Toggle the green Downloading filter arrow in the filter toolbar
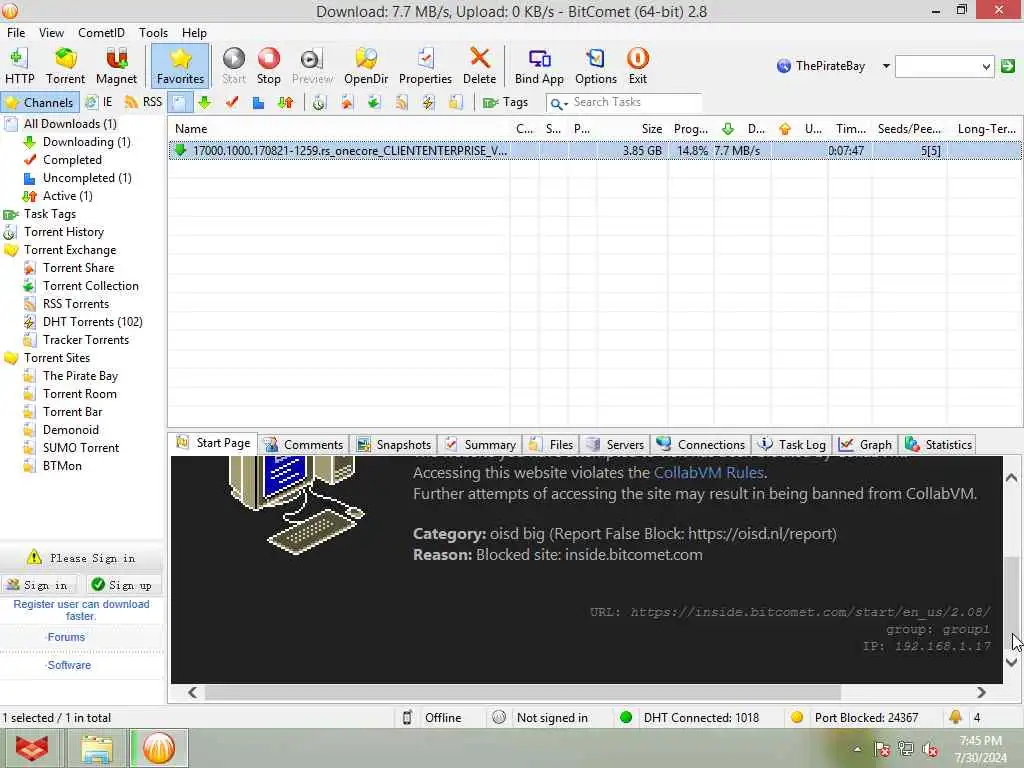Screen dimensions: 1024x768 [205, 103]
